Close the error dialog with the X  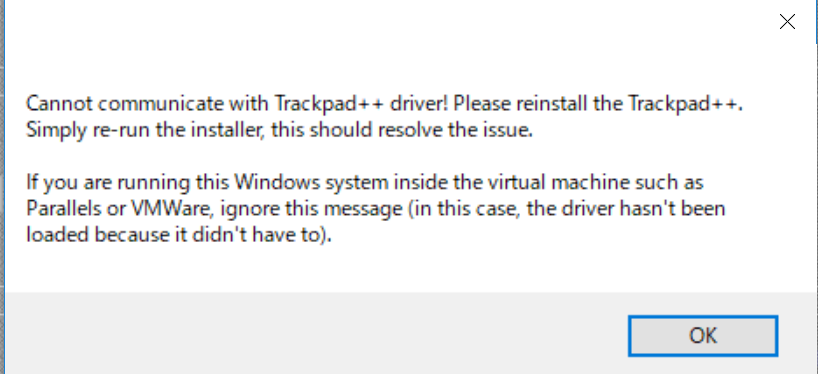(787, 21)
